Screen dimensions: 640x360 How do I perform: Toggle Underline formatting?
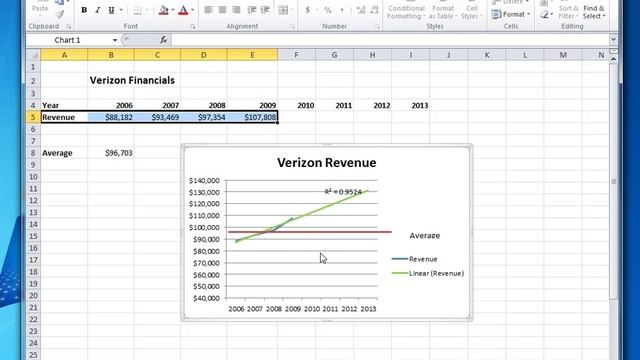point(111,10)
